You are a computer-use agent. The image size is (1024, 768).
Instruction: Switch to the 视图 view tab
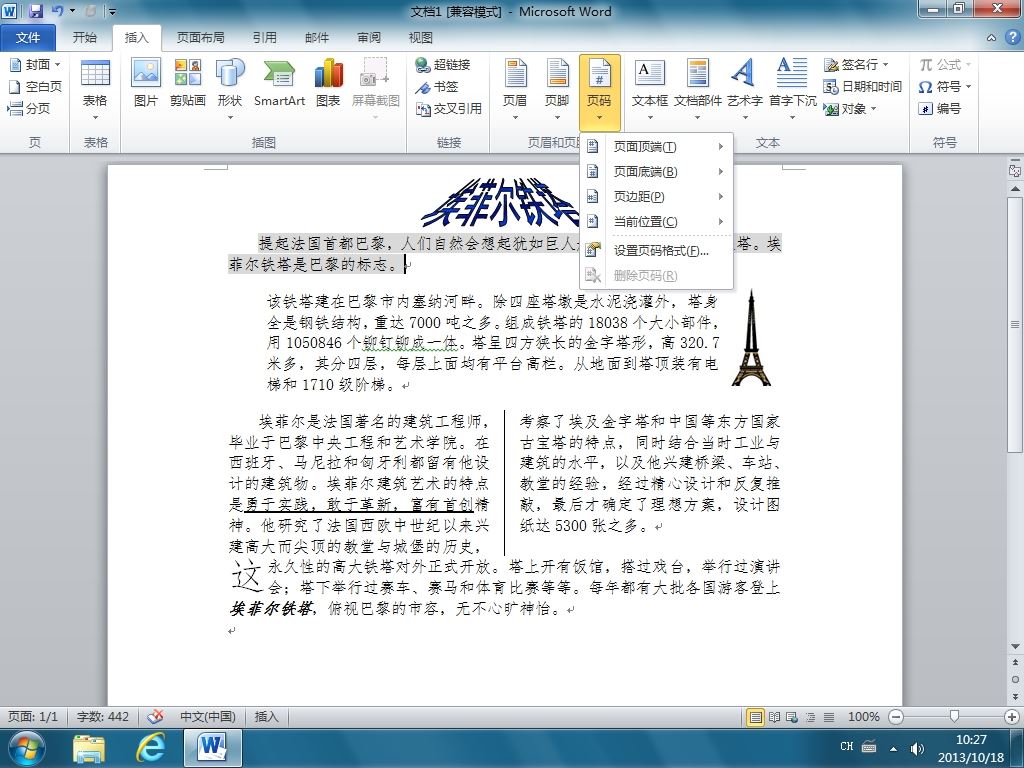421,38
